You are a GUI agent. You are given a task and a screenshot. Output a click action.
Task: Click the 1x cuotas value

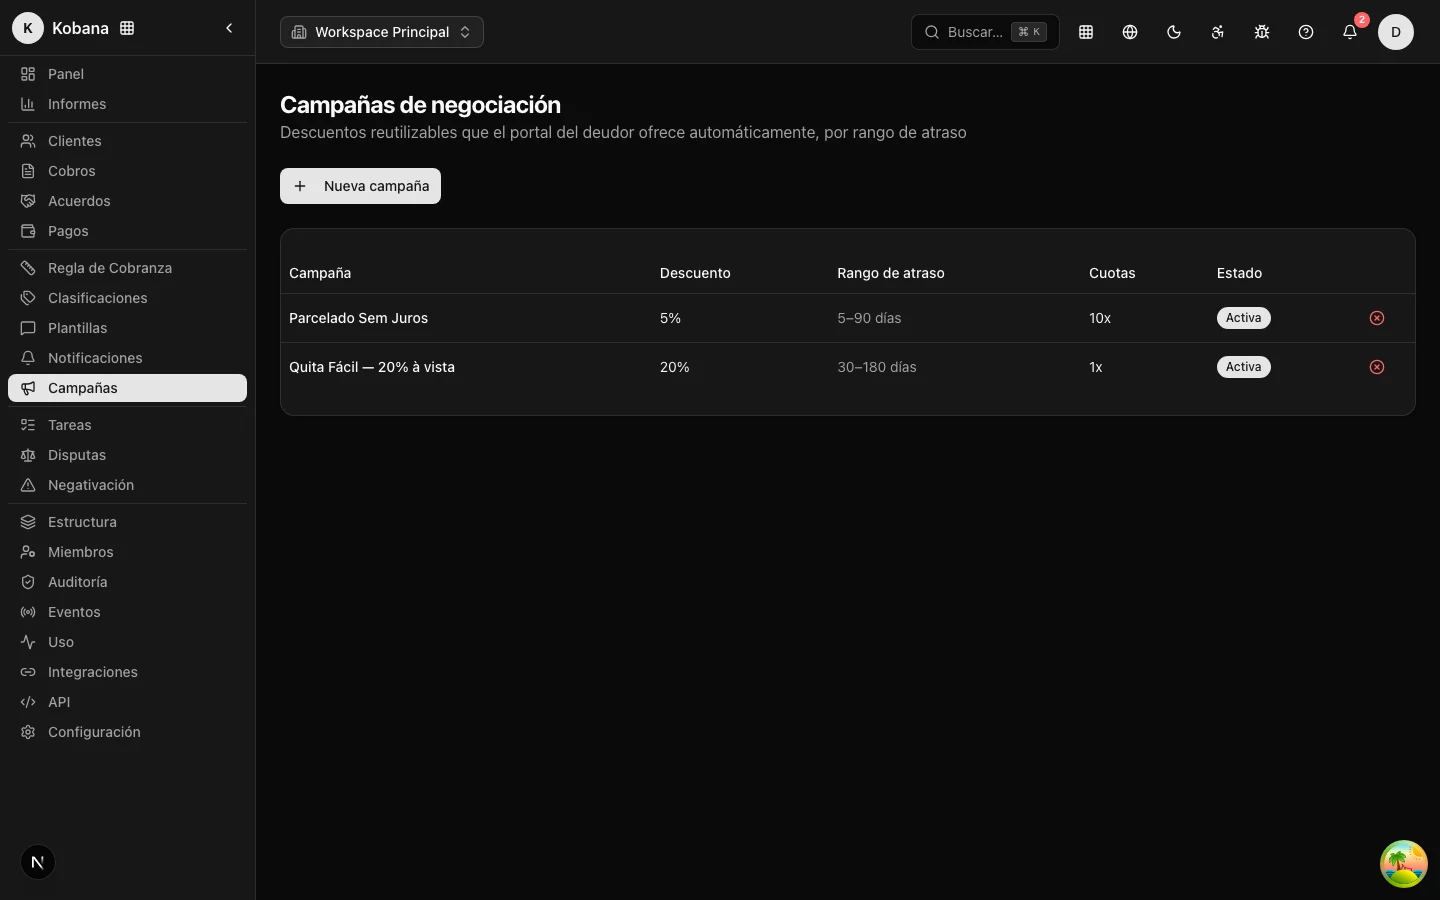pos(1096,367)
